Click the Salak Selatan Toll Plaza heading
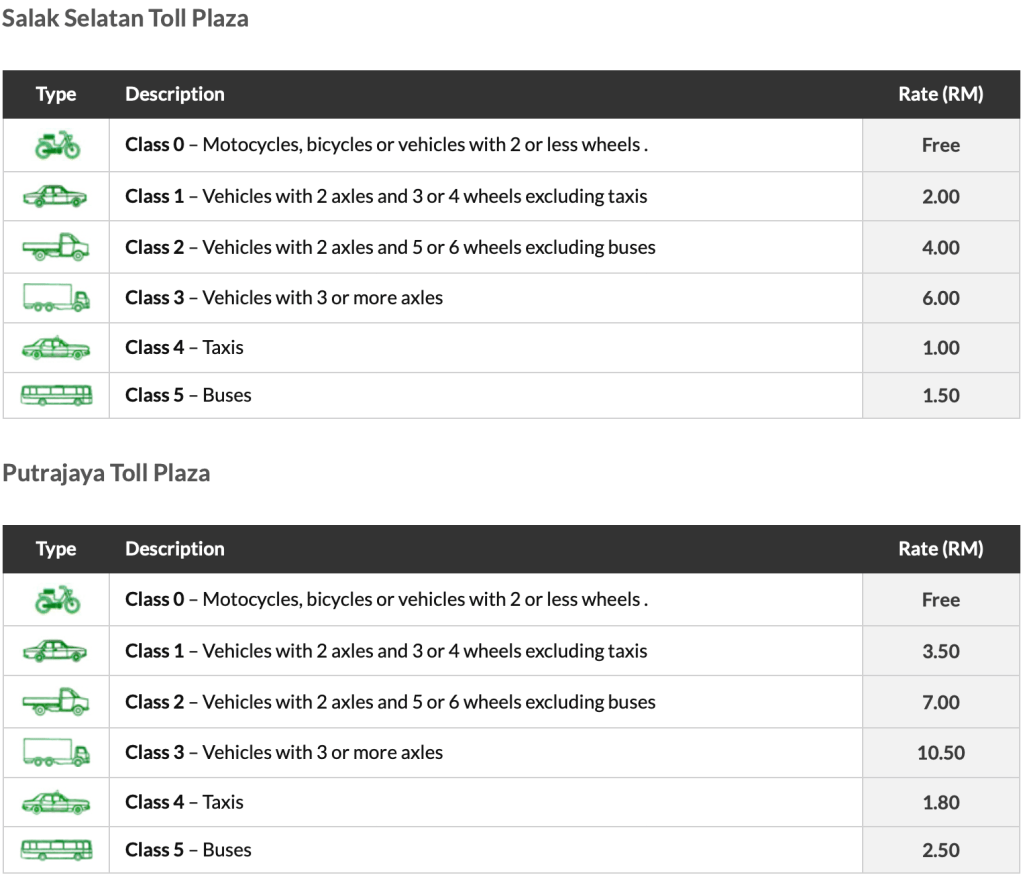Viewport: 1023px width, 875px height. coord(125,18)
